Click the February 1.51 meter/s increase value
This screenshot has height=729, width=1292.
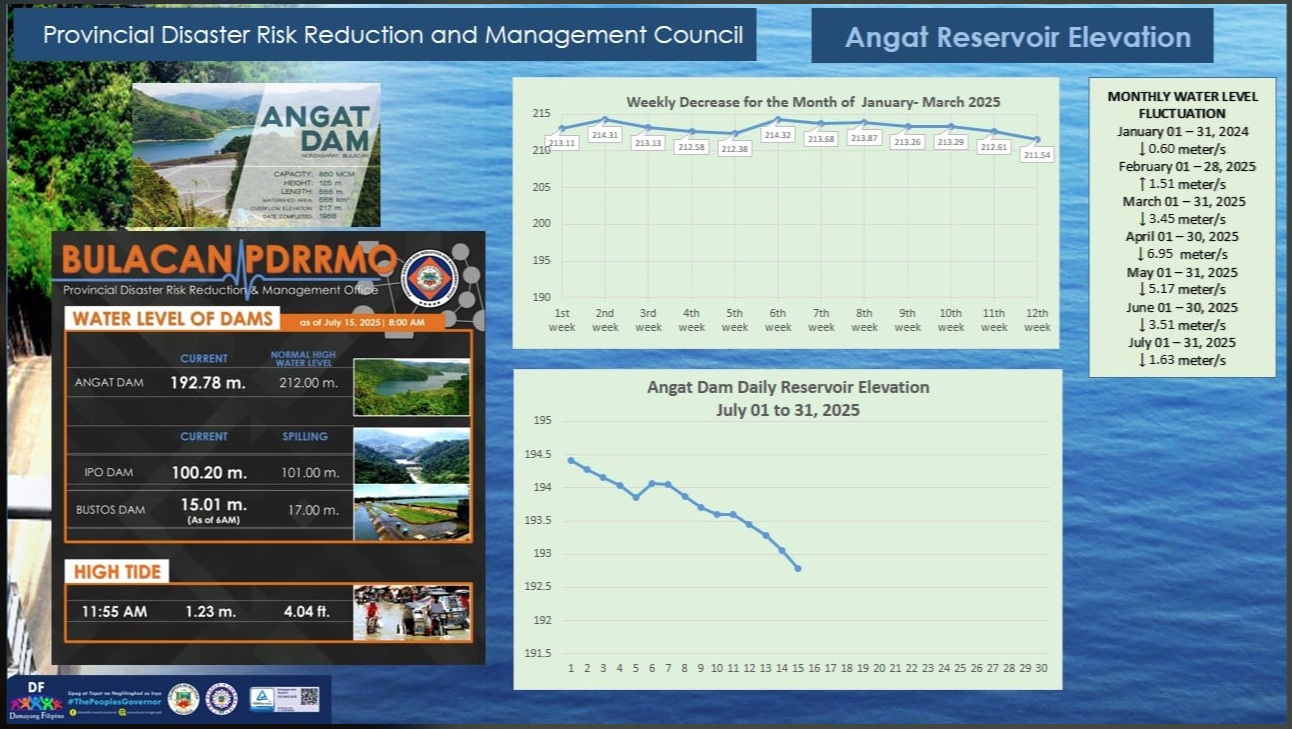pyautogui.click(x=1182, y=184)
